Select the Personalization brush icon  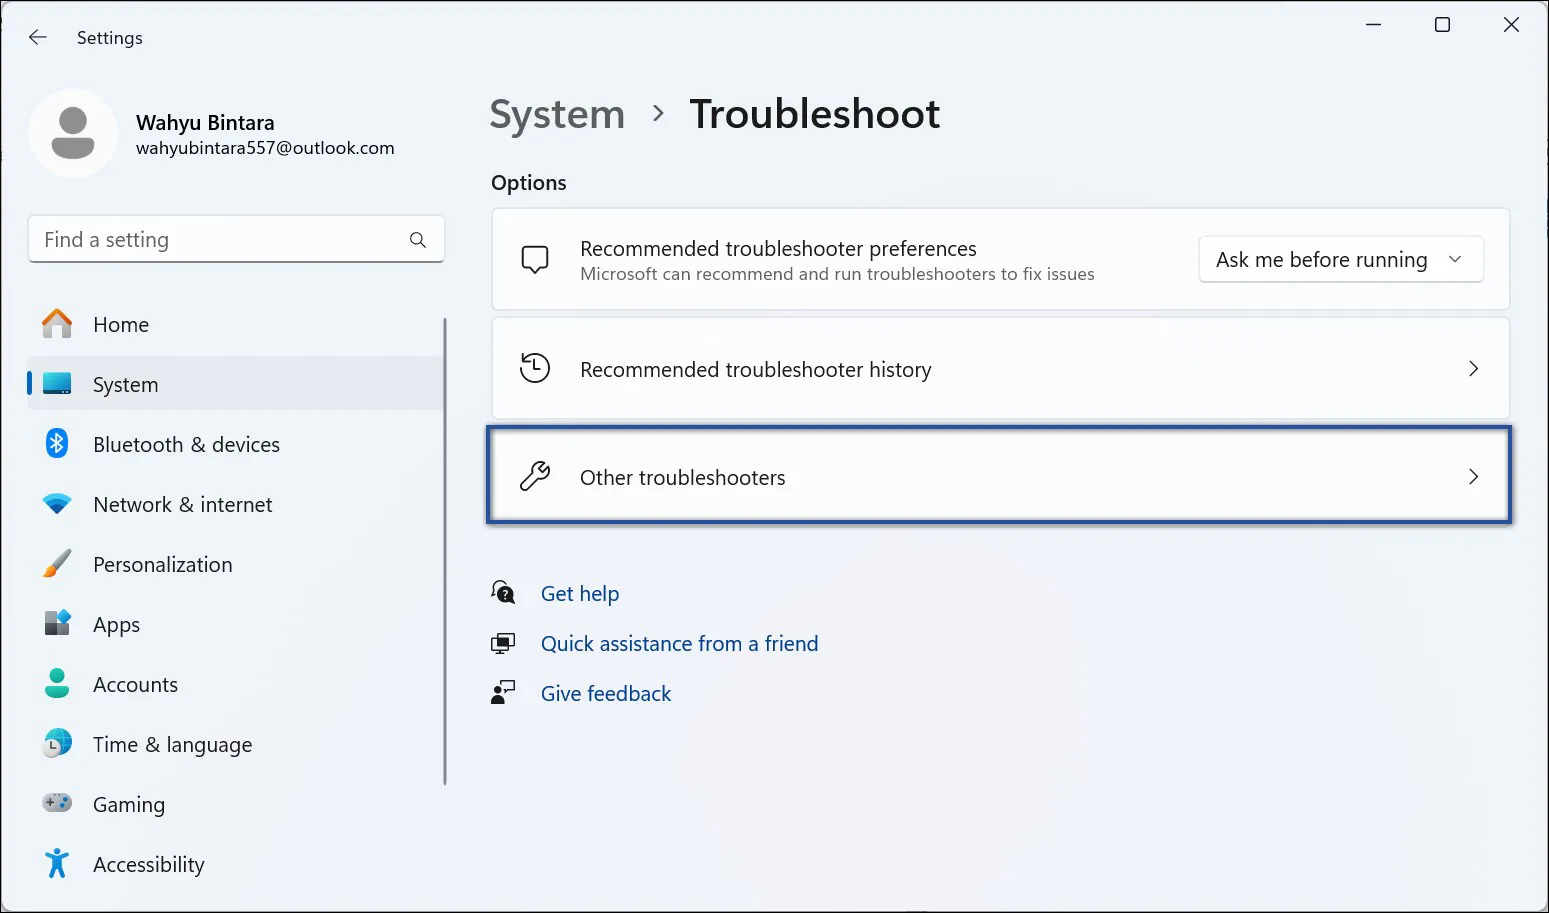pyautogui.click(x=57, y=564)
